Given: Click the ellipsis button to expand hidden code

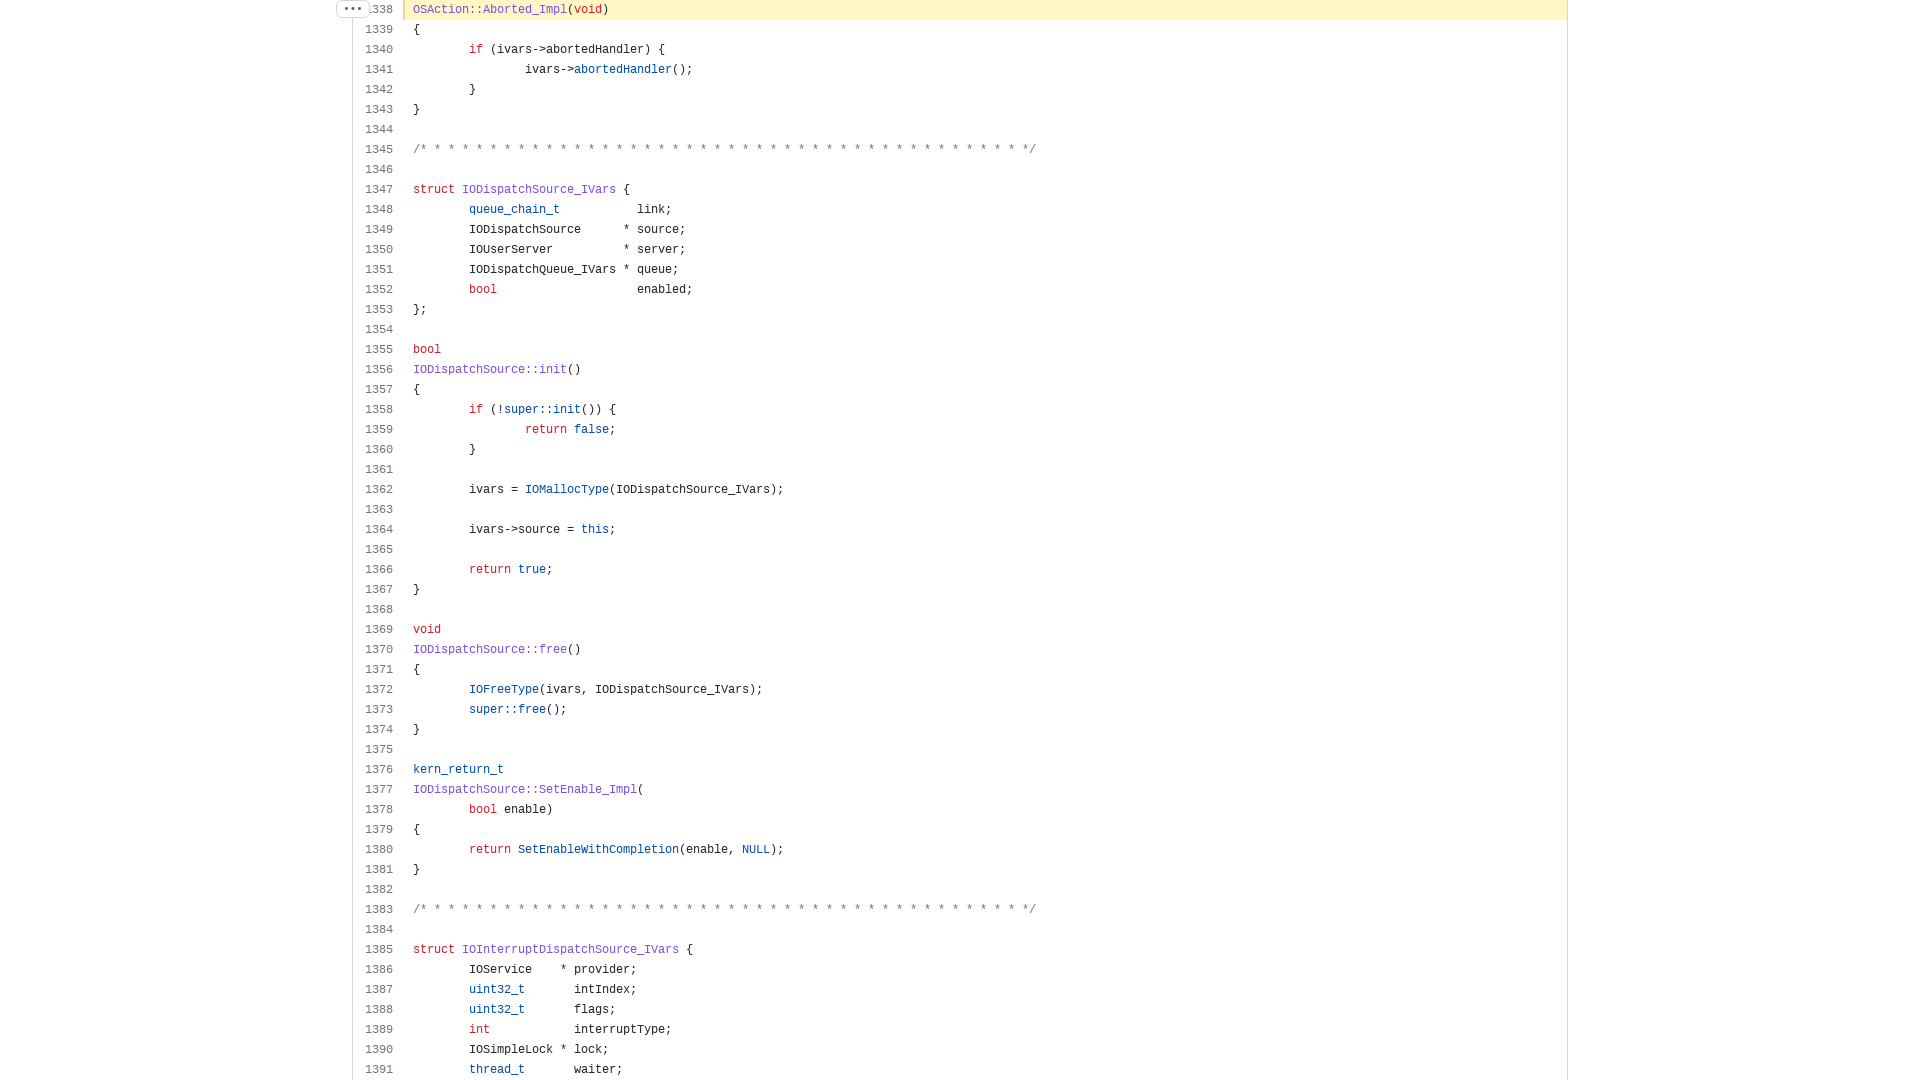Looking at the screenshot, I should (x=351, y=9).
